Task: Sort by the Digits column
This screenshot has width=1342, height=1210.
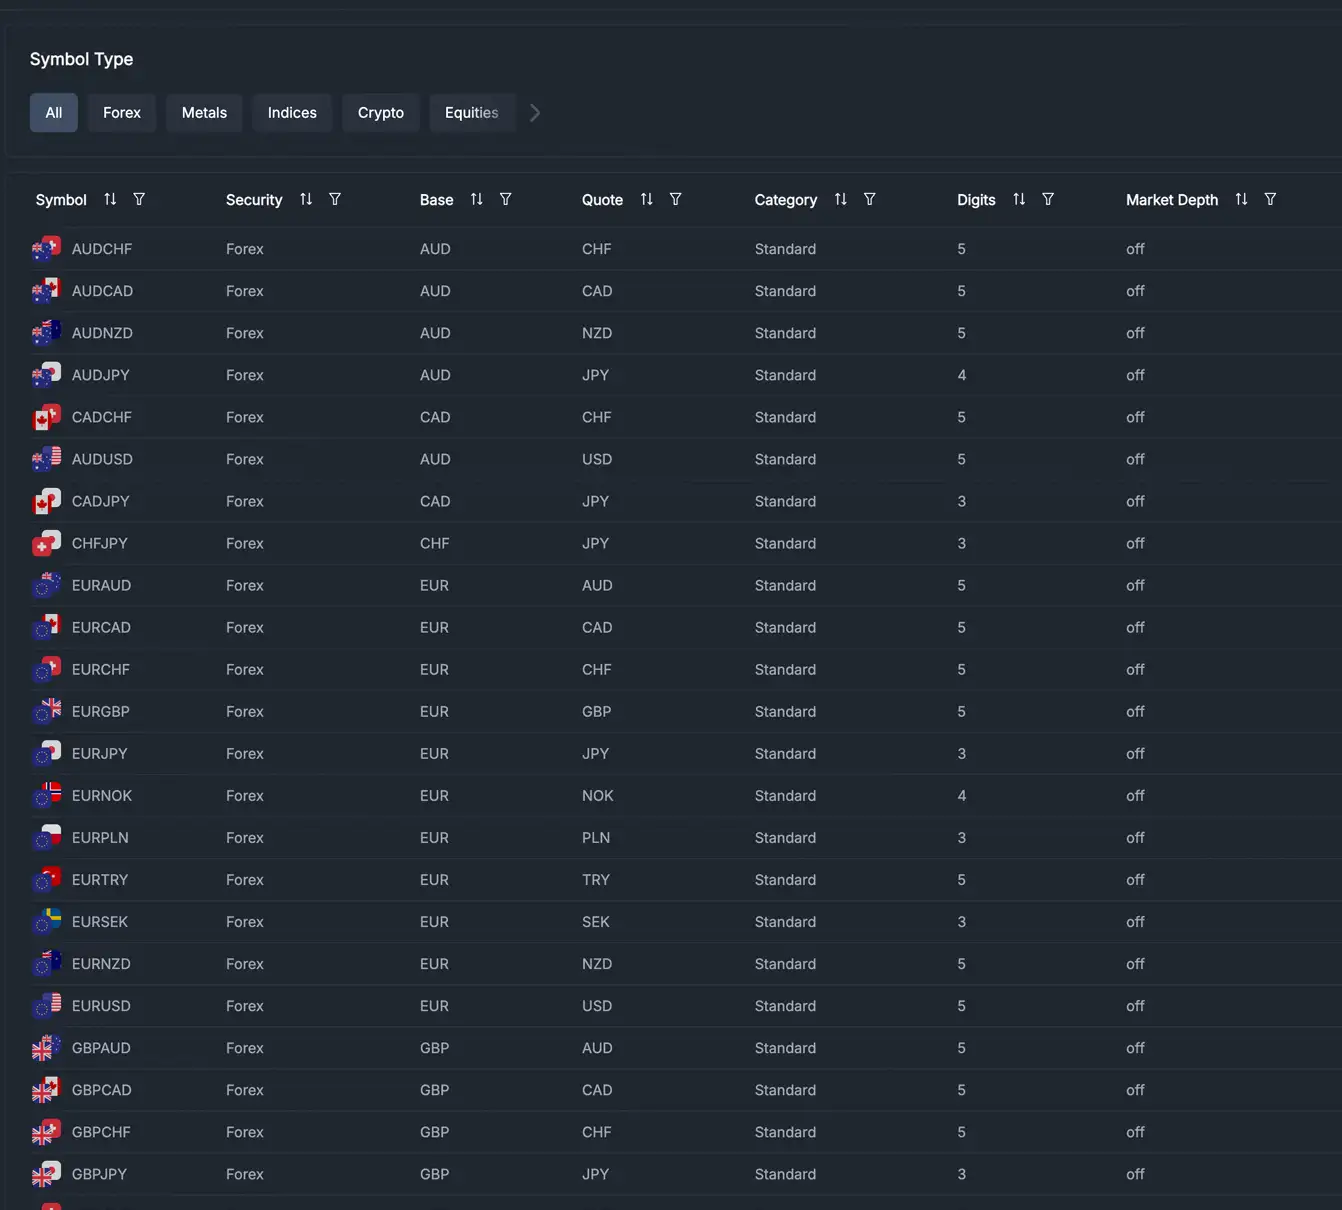Action: [x=1019, y=199]
